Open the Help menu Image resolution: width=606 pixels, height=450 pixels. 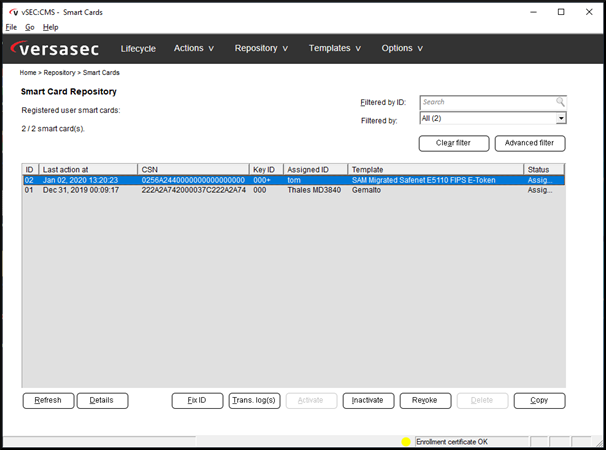(x=51, y=27)
